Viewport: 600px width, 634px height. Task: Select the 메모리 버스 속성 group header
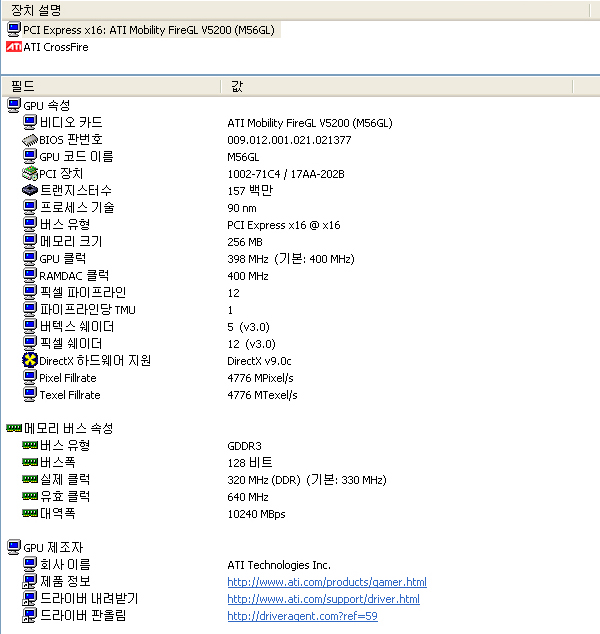point(60,428)
